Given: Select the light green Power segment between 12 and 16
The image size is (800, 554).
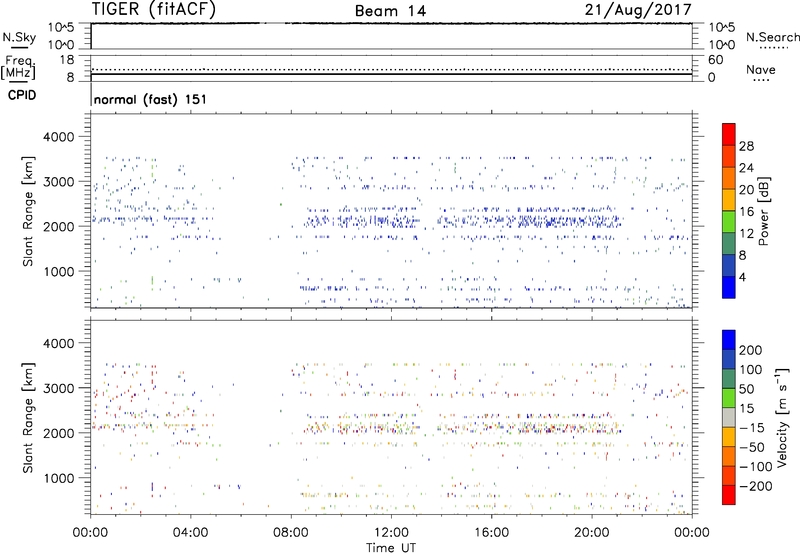Looking at the screenshot, I should (x=729, y=222).
